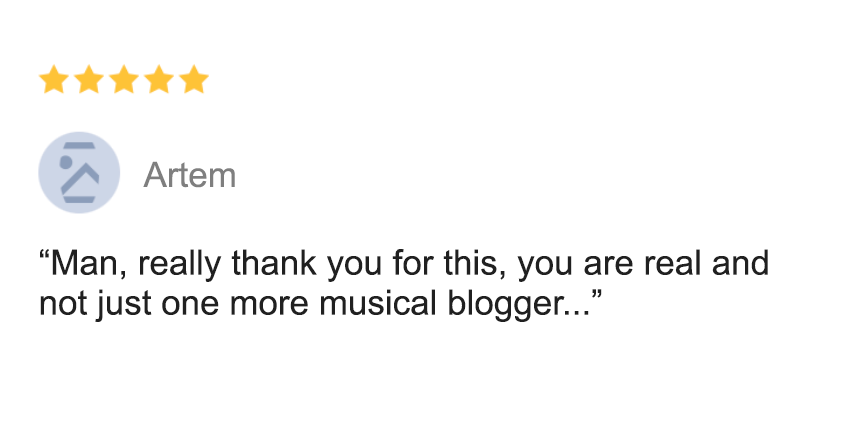The height and width of the screenshot is (448, 848).
Task: Choose the third star in the rating
Action: pyautogui.click(x=124, y=80)
